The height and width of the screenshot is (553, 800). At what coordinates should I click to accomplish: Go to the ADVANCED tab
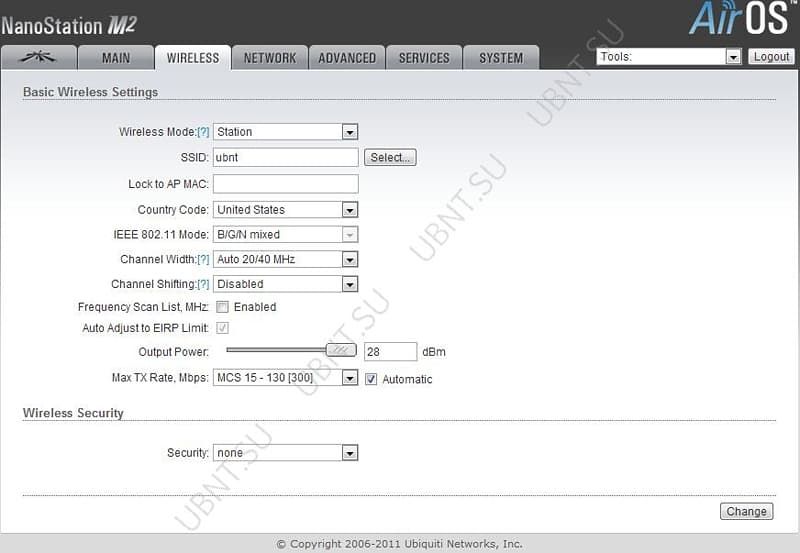pos(347,58)
